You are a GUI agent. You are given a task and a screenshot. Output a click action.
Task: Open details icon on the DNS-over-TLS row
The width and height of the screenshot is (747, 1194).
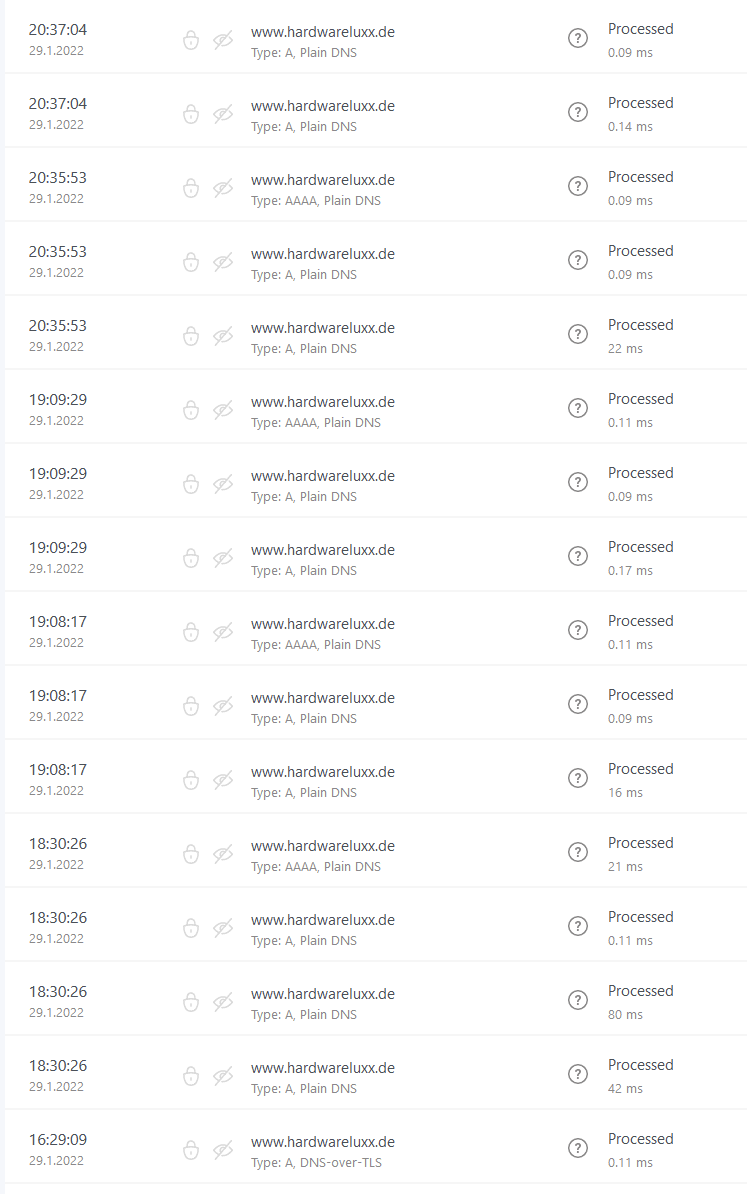click(578, 1148)
